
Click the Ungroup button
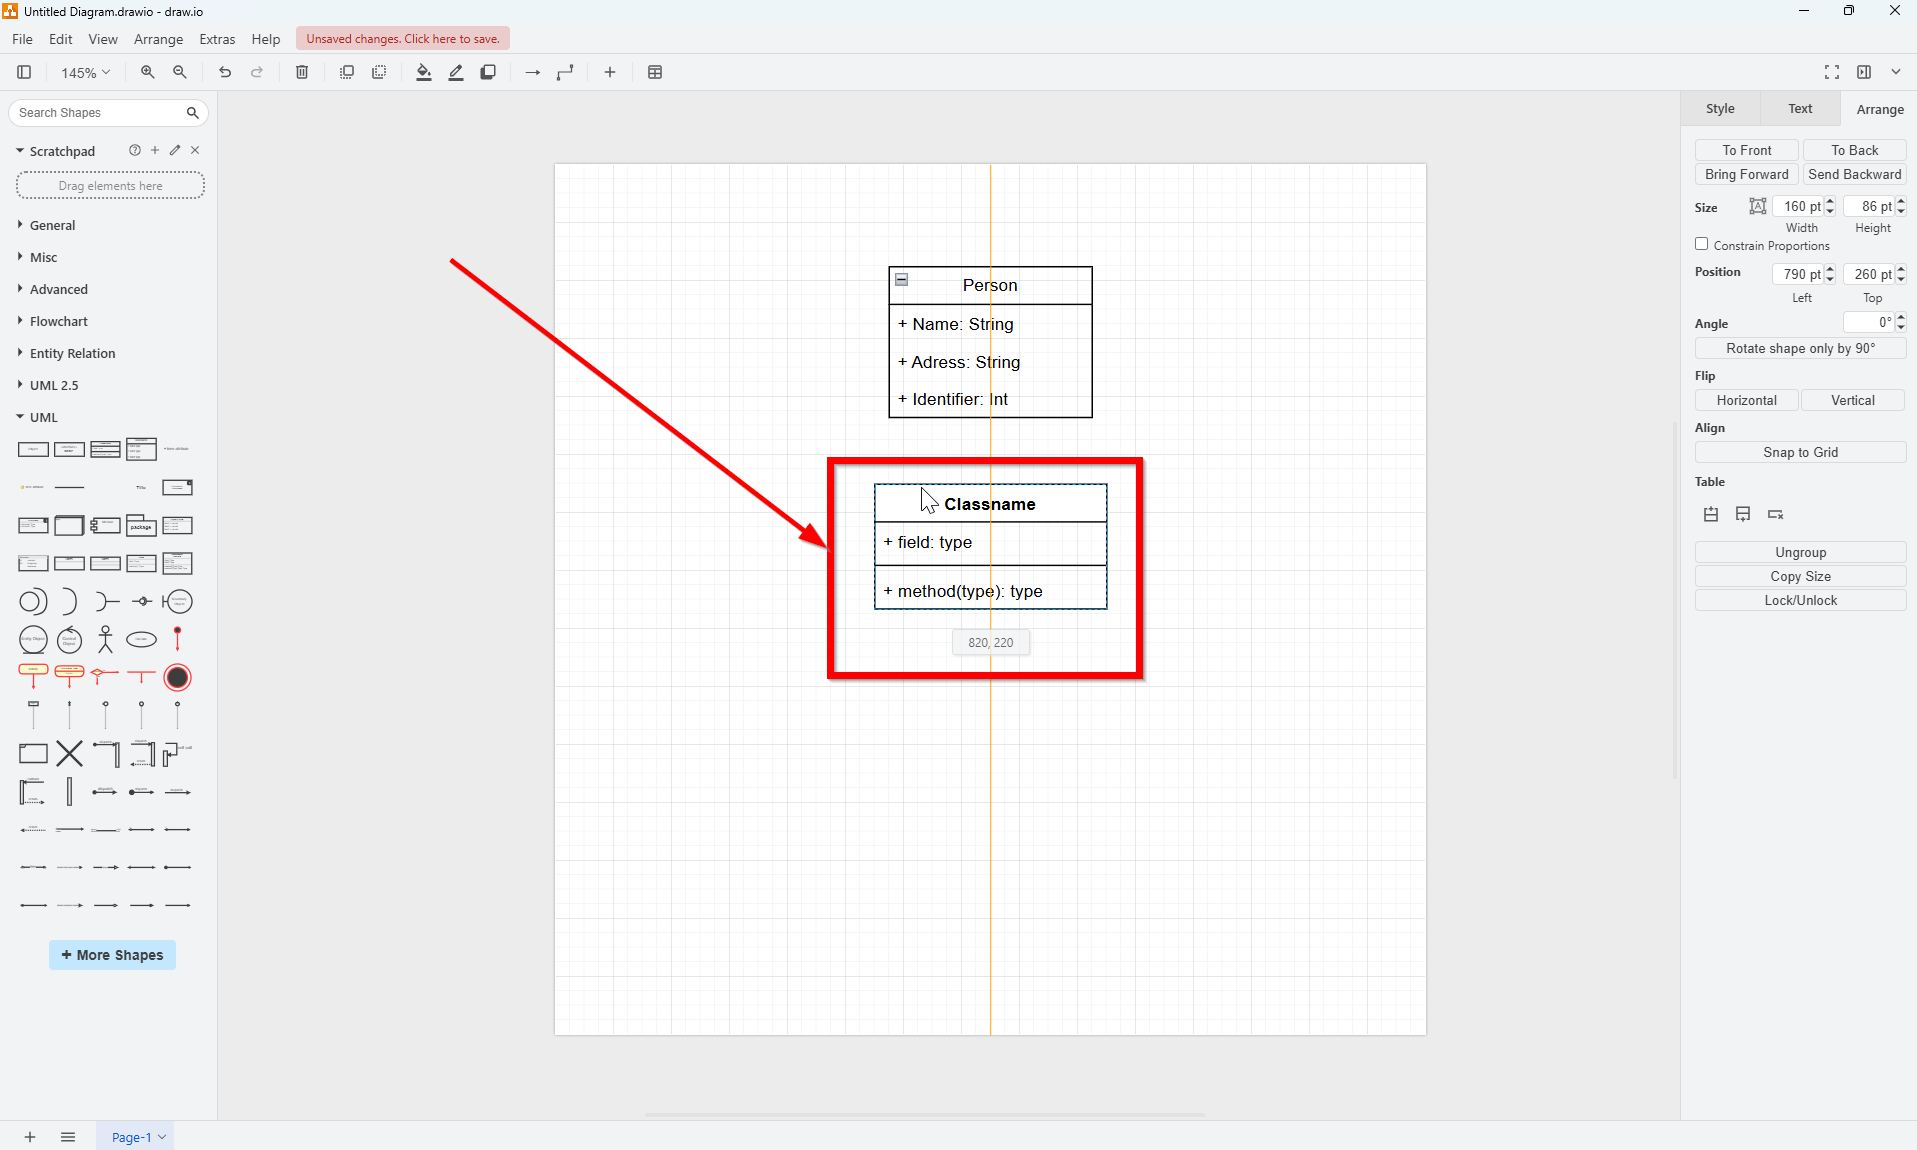click(1800, 551)
